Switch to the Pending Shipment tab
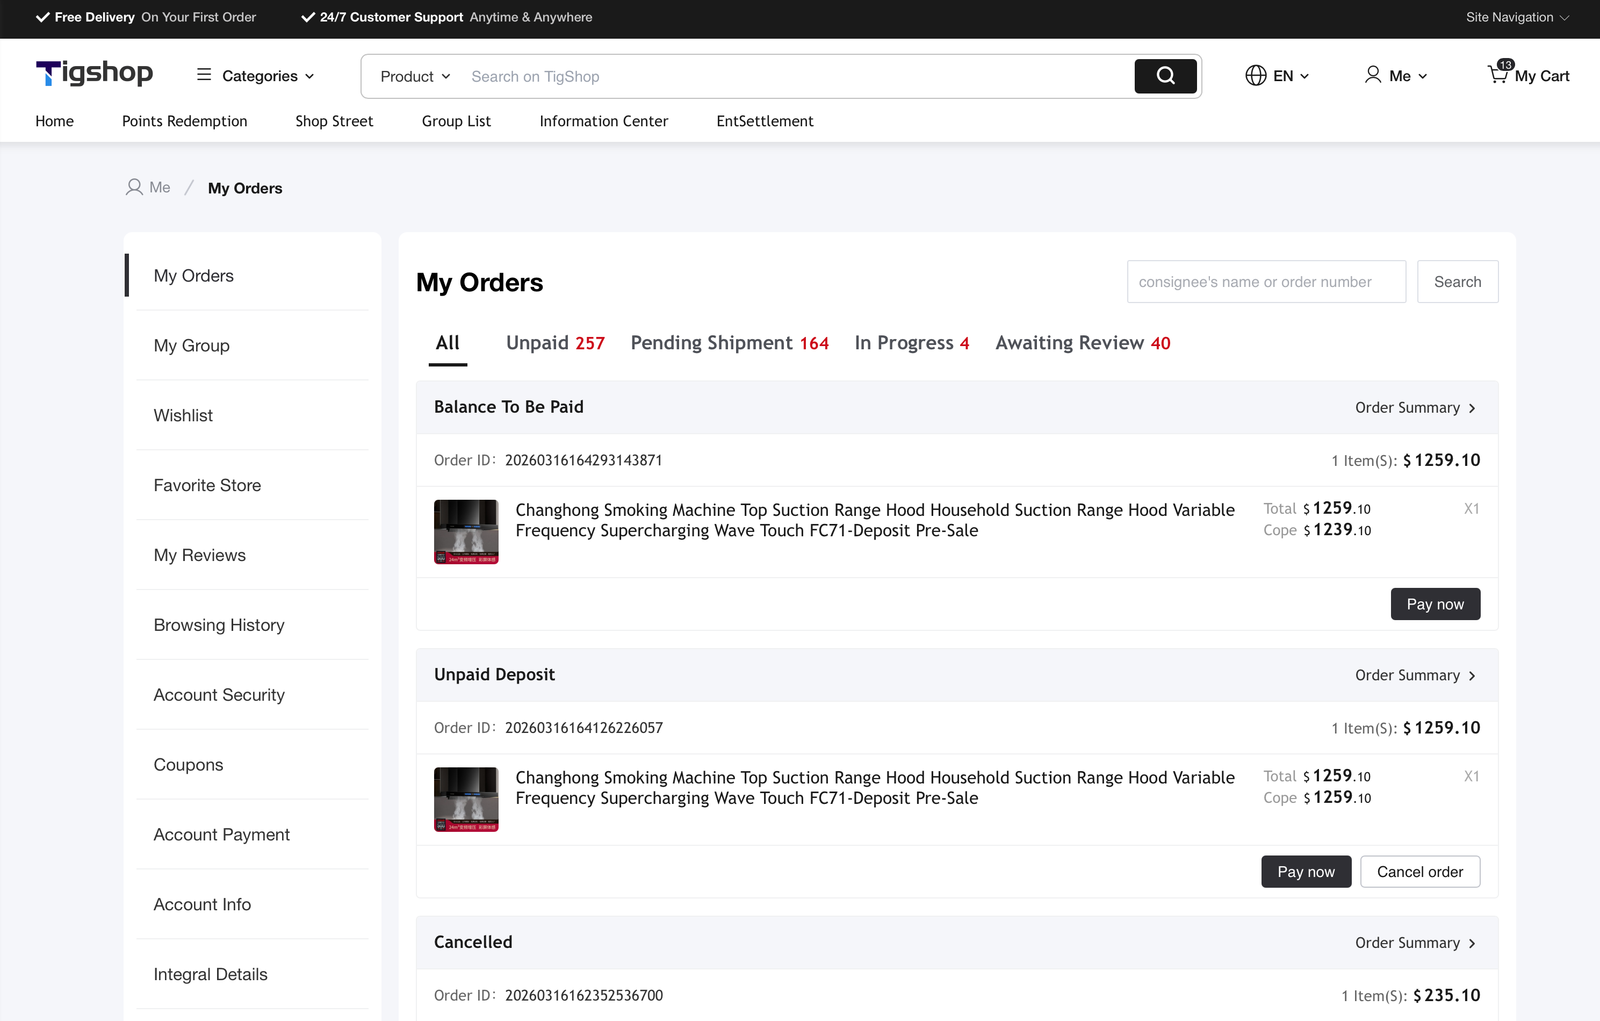The width and height of the screenshot is (1600, 1021). click(x=729, y=343)
